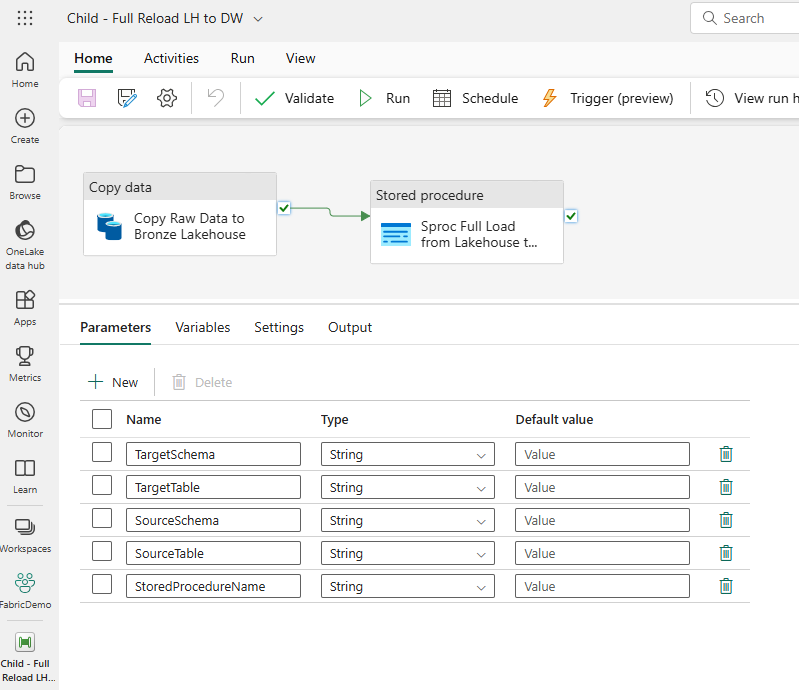Open pipeline settings gear icon

coord(167,98)
